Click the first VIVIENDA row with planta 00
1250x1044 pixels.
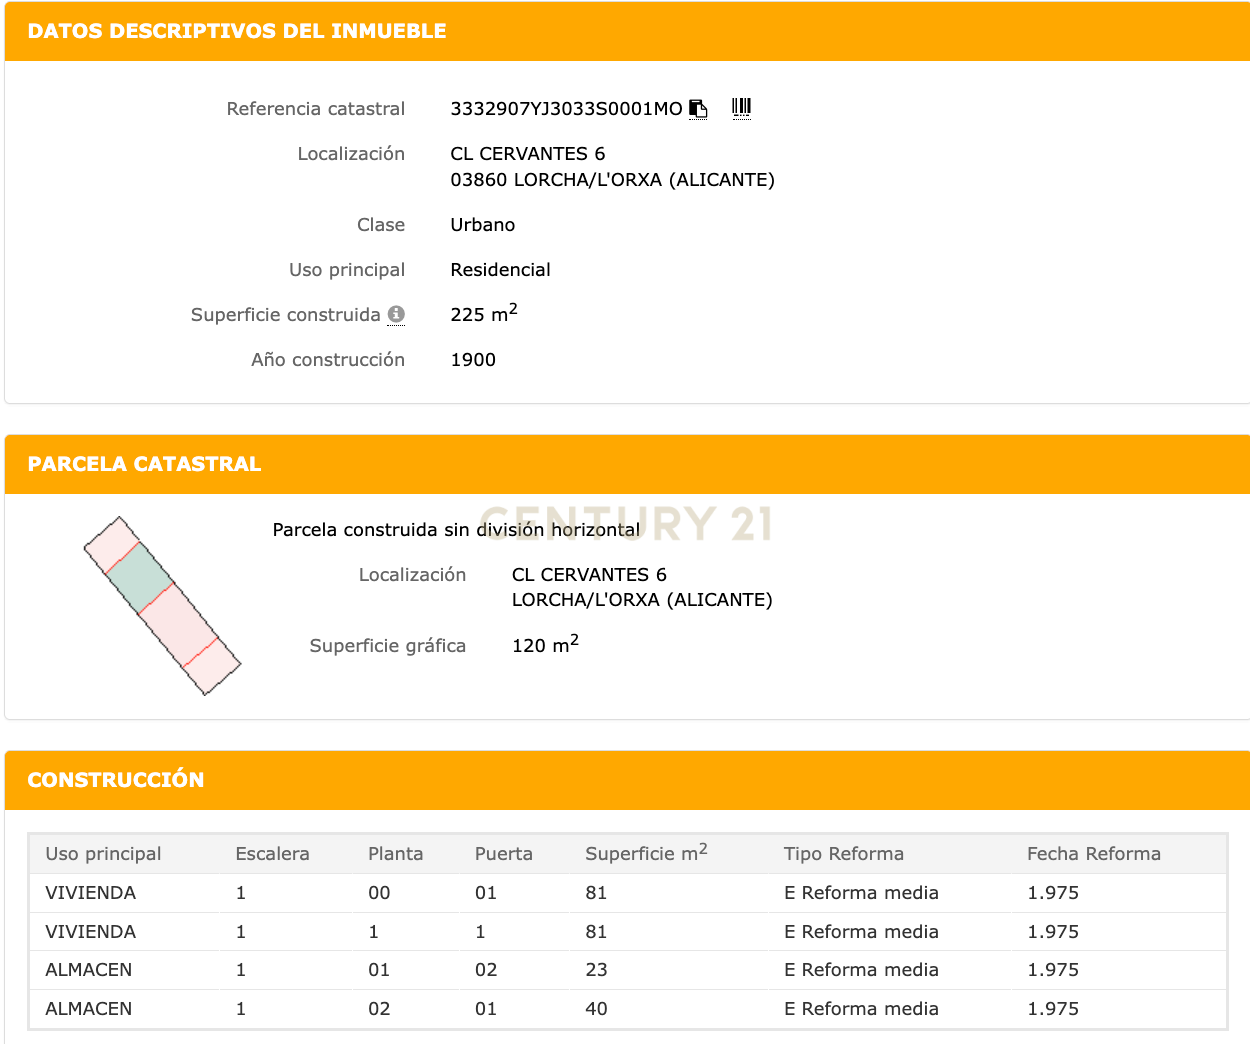(x=90, y=893)
